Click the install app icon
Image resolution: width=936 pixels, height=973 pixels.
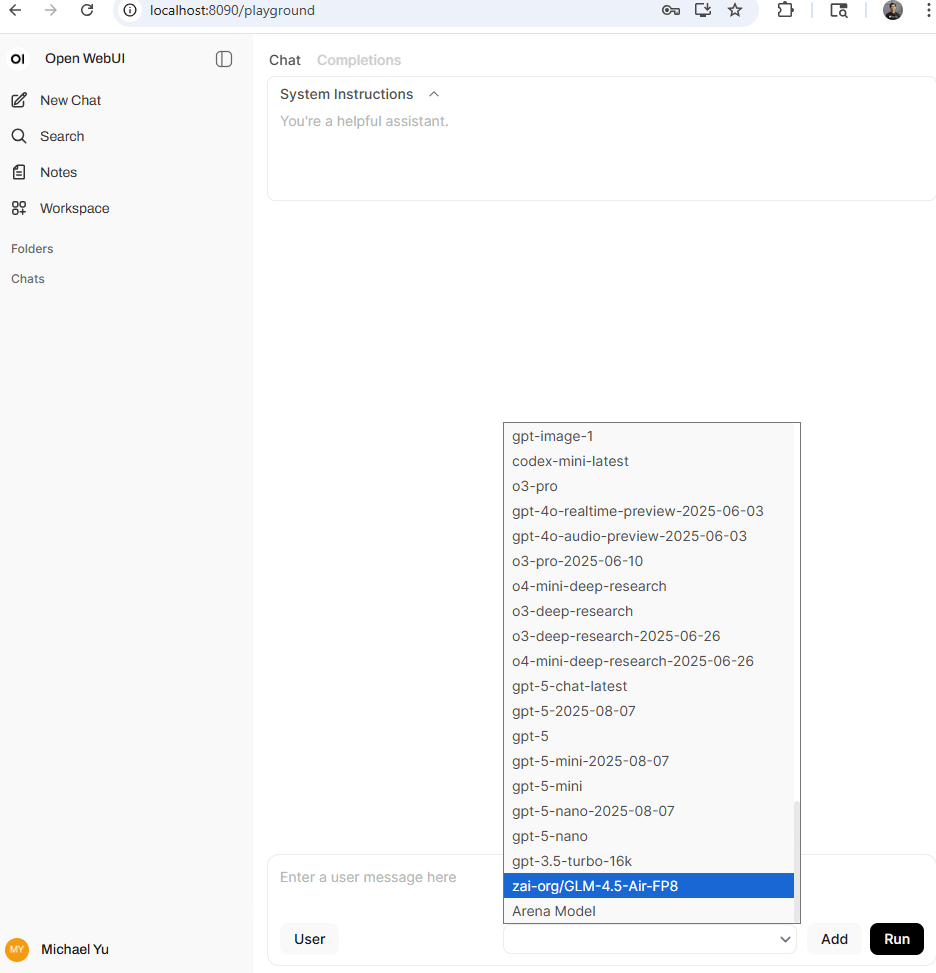point(703,10)
